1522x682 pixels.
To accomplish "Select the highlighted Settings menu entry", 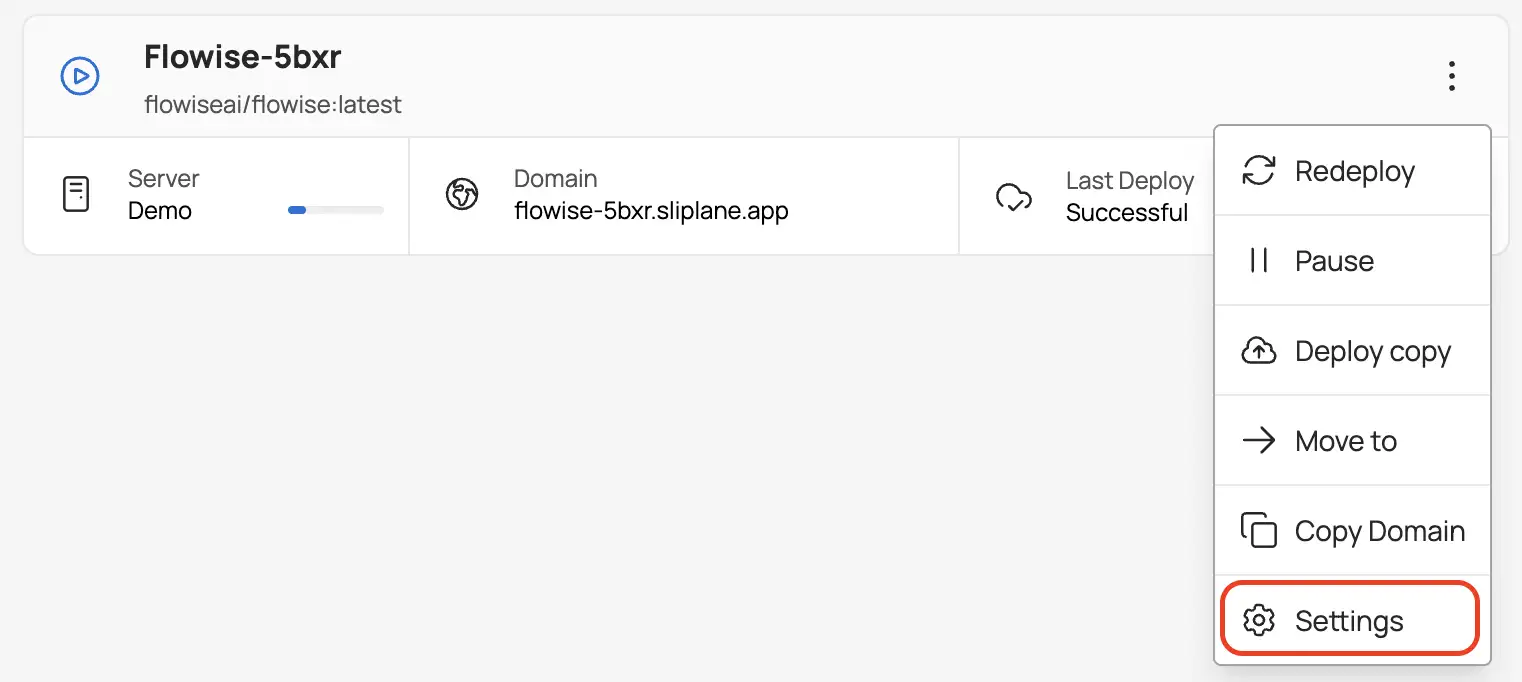I will coord(1349,619).
